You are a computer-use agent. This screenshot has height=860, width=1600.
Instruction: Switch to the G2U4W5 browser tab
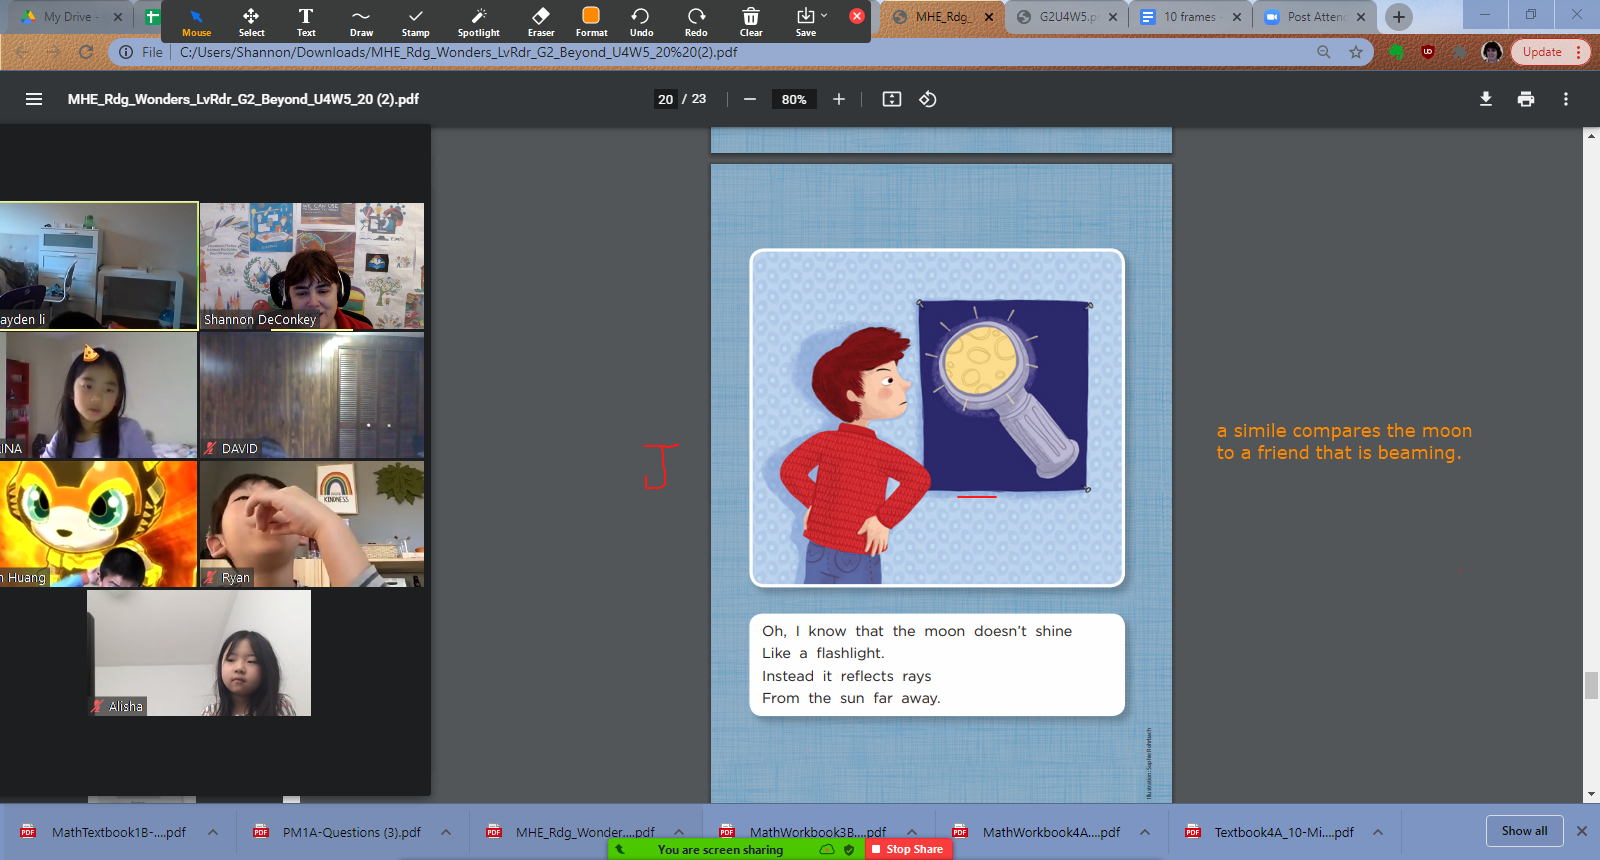click(1066, 17)
